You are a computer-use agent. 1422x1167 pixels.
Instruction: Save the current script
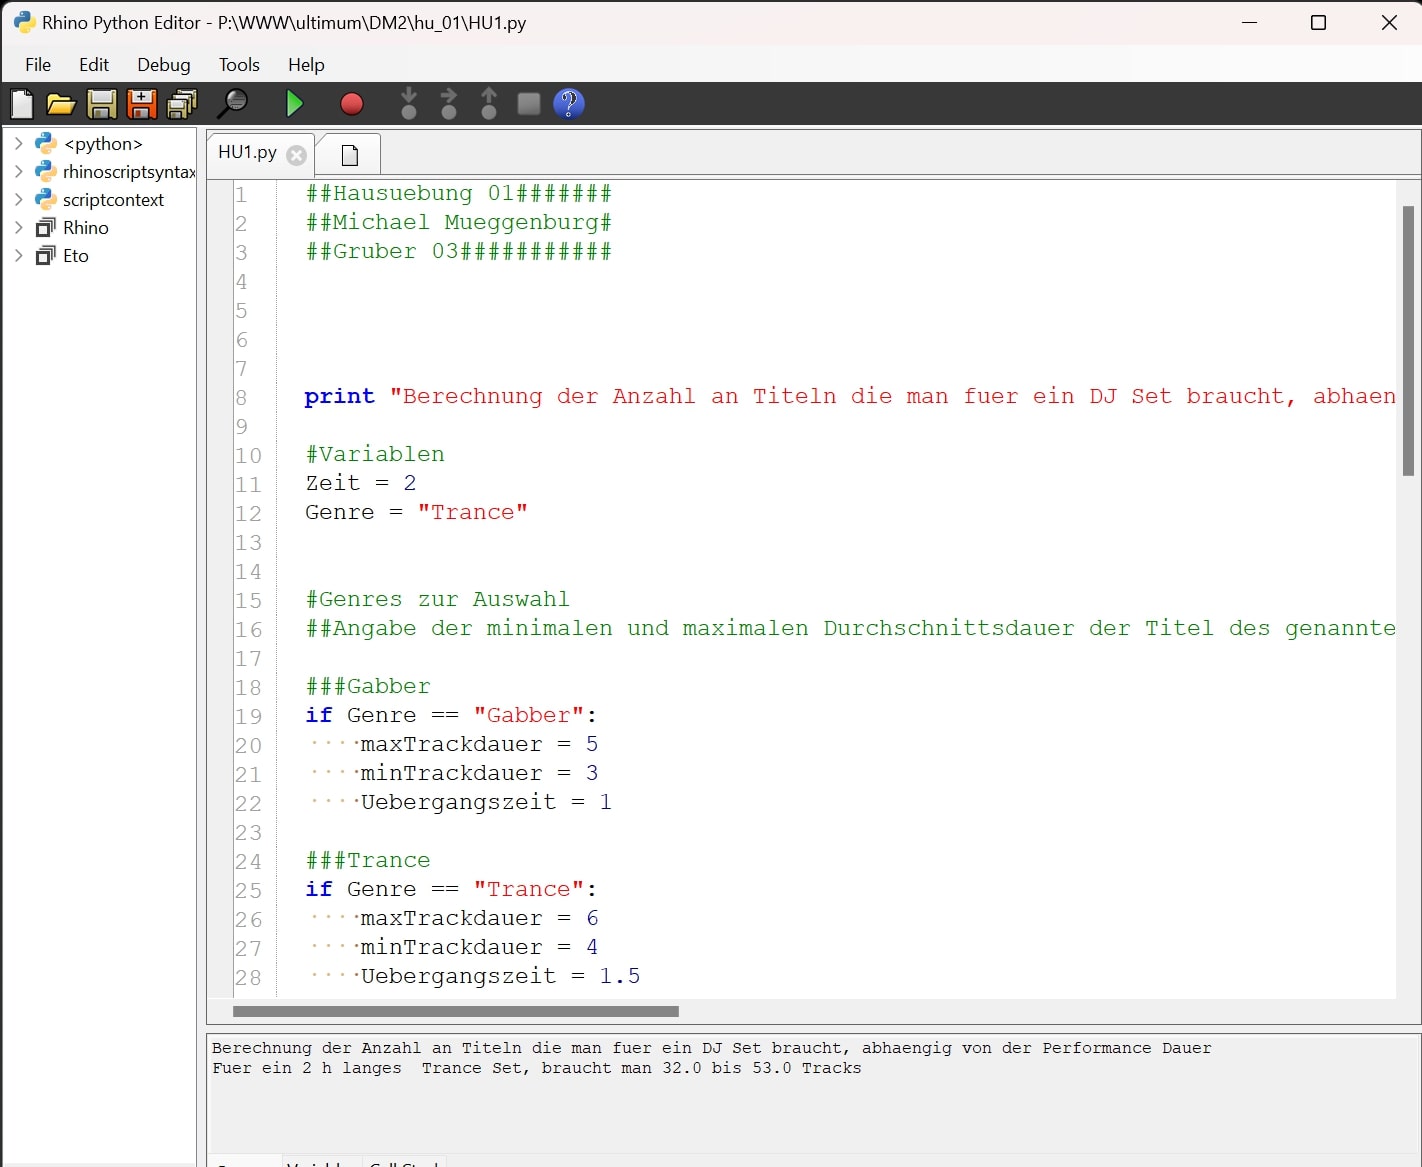pos(101,103)
